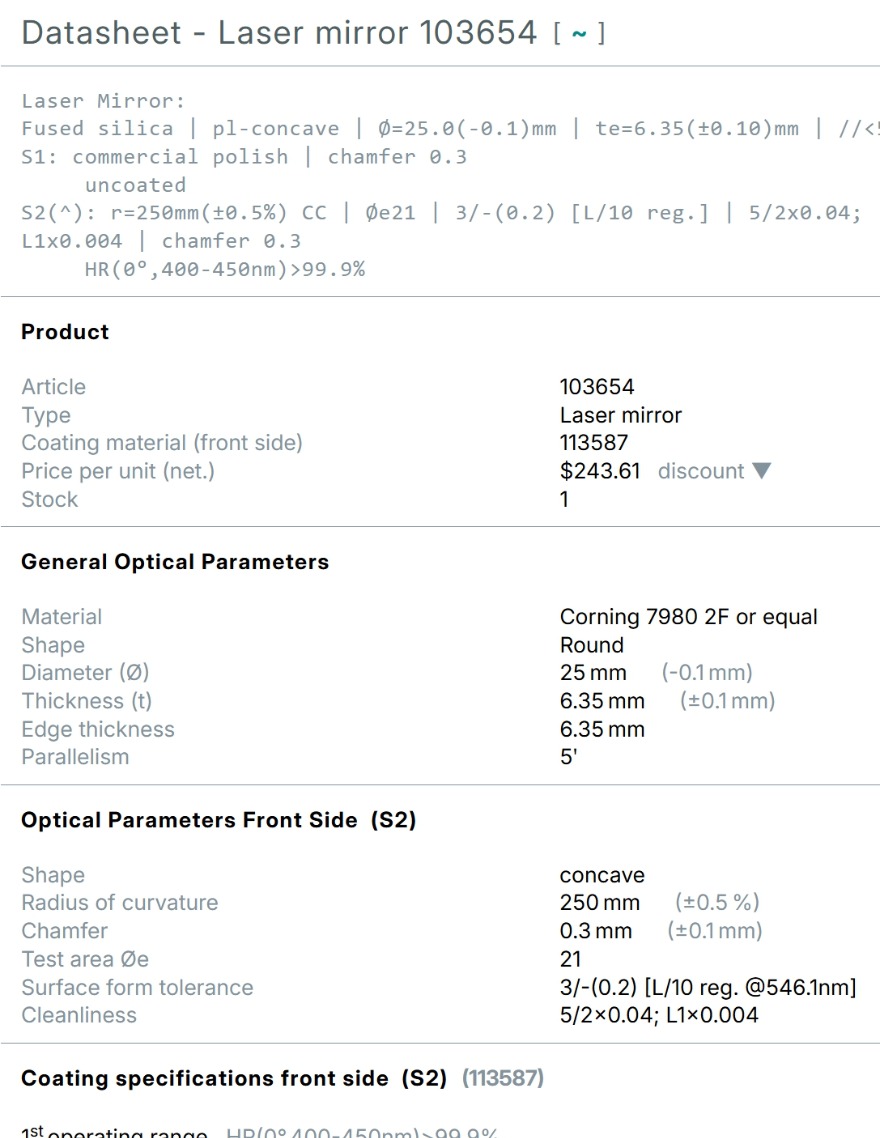880x1138 pixels.
Task: Click the General Optical Parameters heading
Action: click(175, 562)
